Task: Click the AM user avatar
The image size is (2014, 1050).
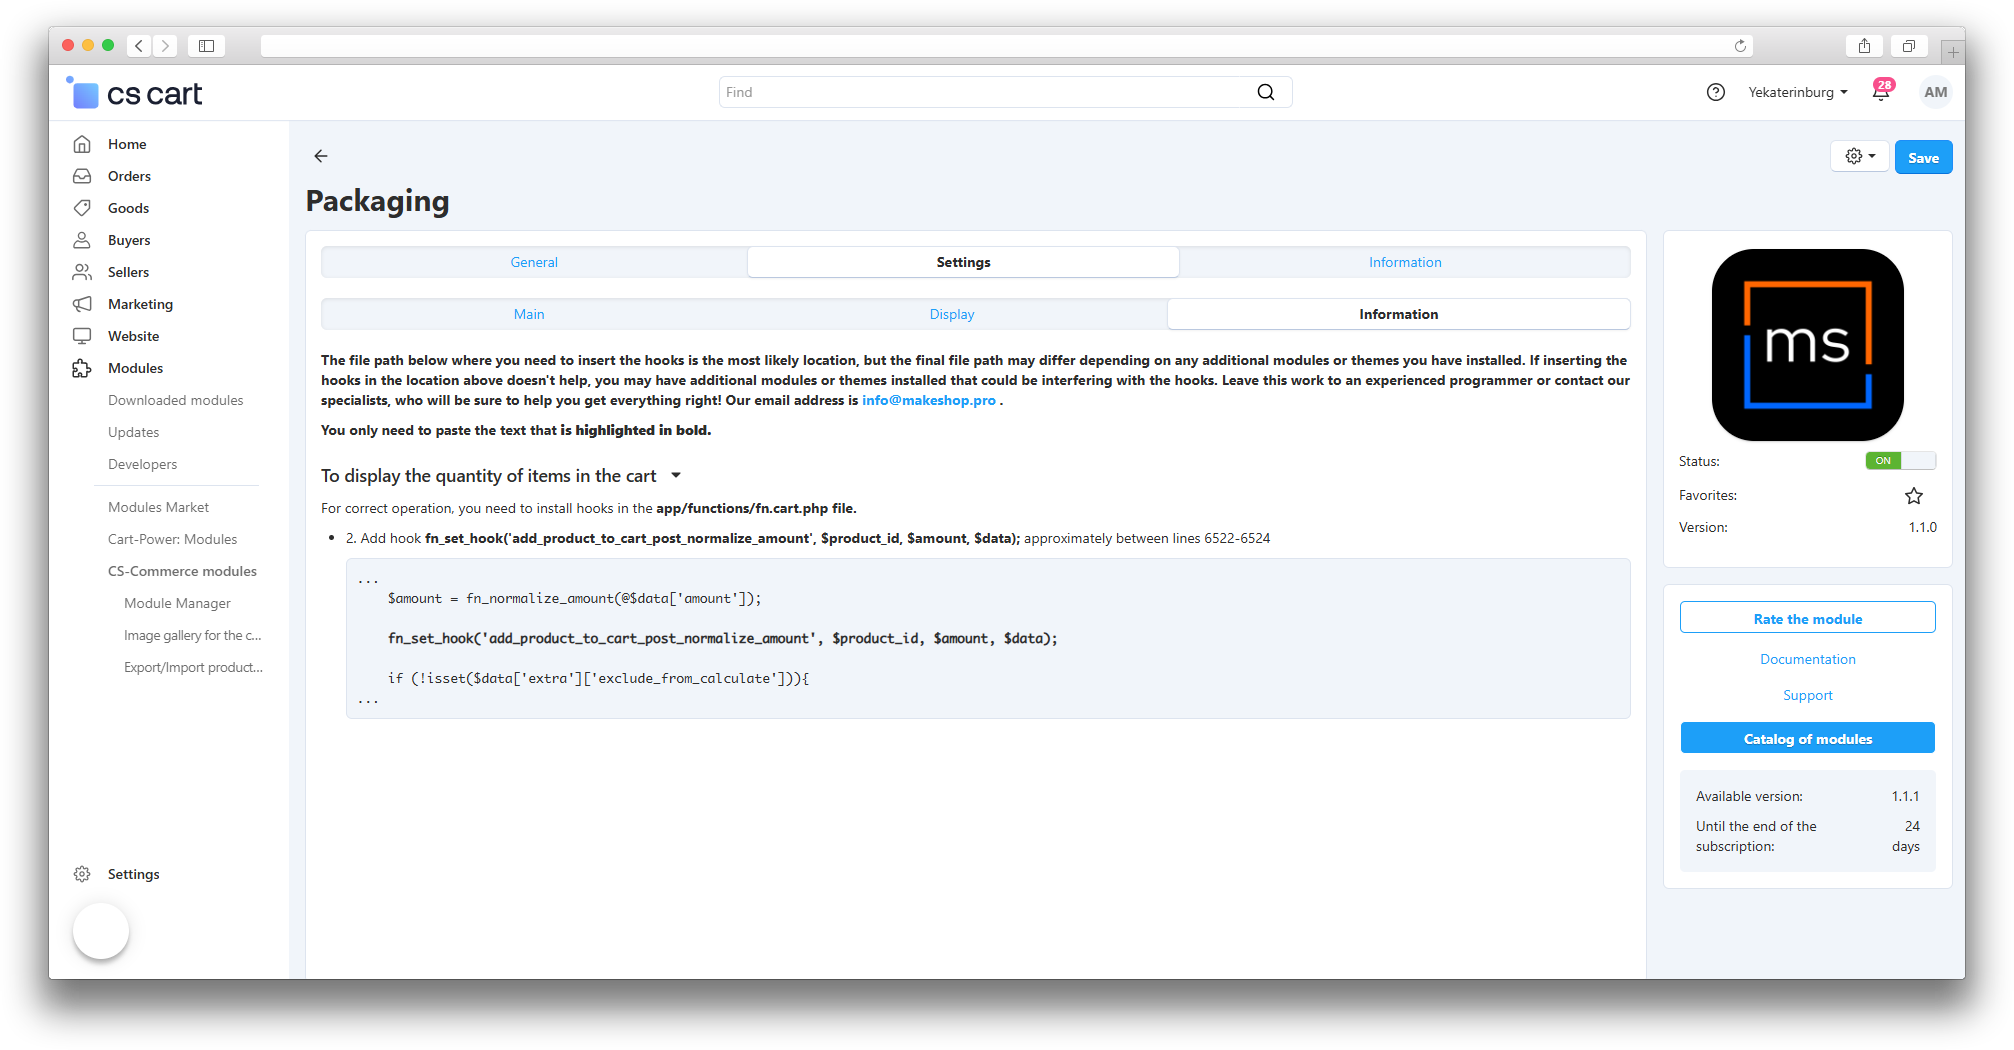Action: click(1936, 92)
